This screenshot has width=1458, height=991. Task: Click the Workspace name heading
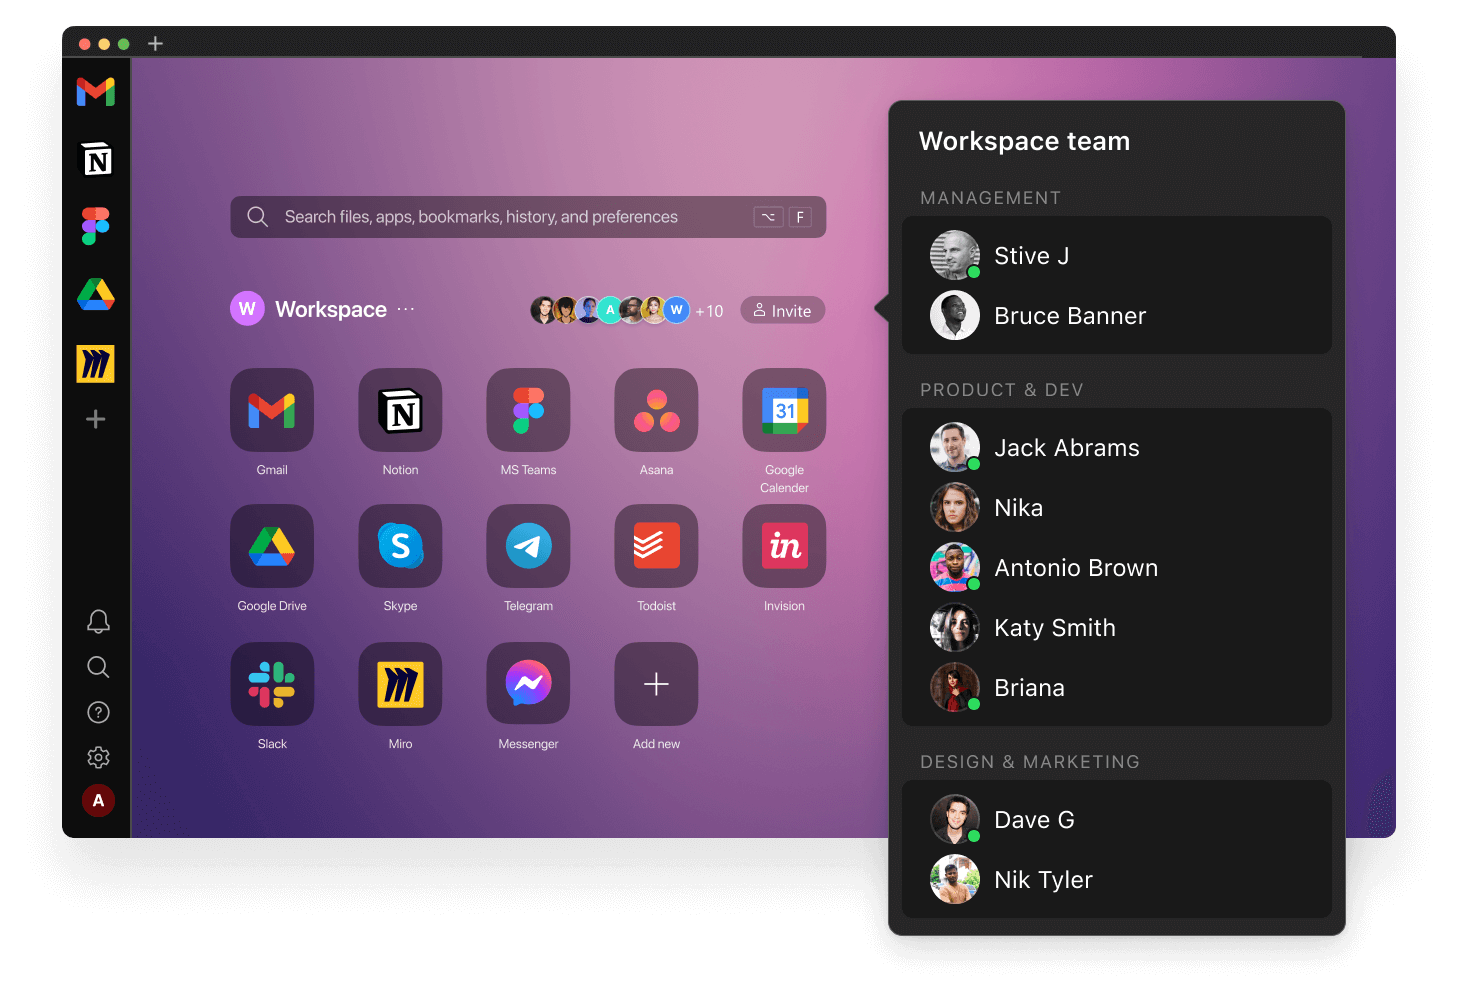(x=331, y=309)
